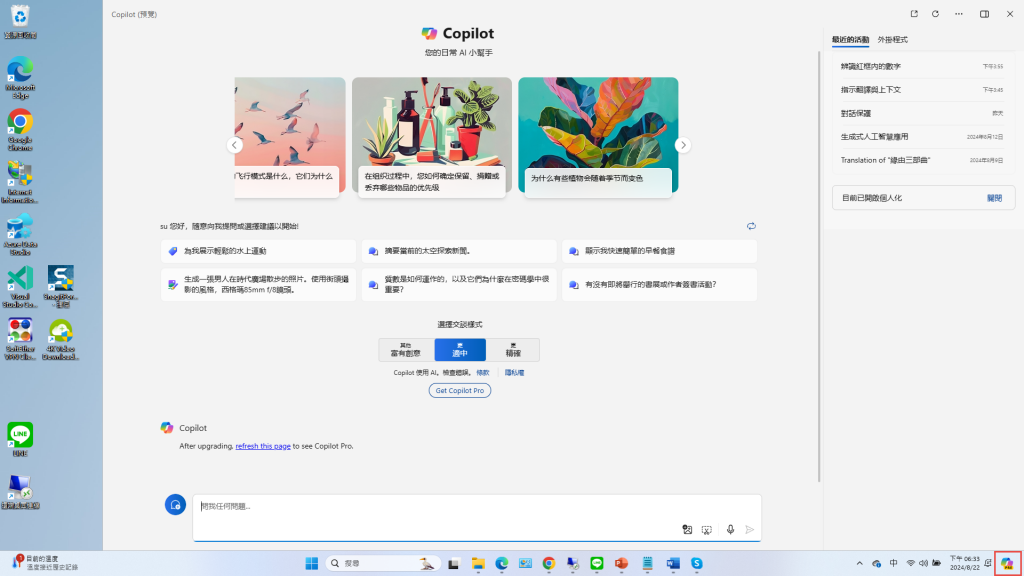Image resolution: width=1024 pixels, height=576 pixels.
Task: Switch to the 外掛程式 tab
Action: [893, 40]
